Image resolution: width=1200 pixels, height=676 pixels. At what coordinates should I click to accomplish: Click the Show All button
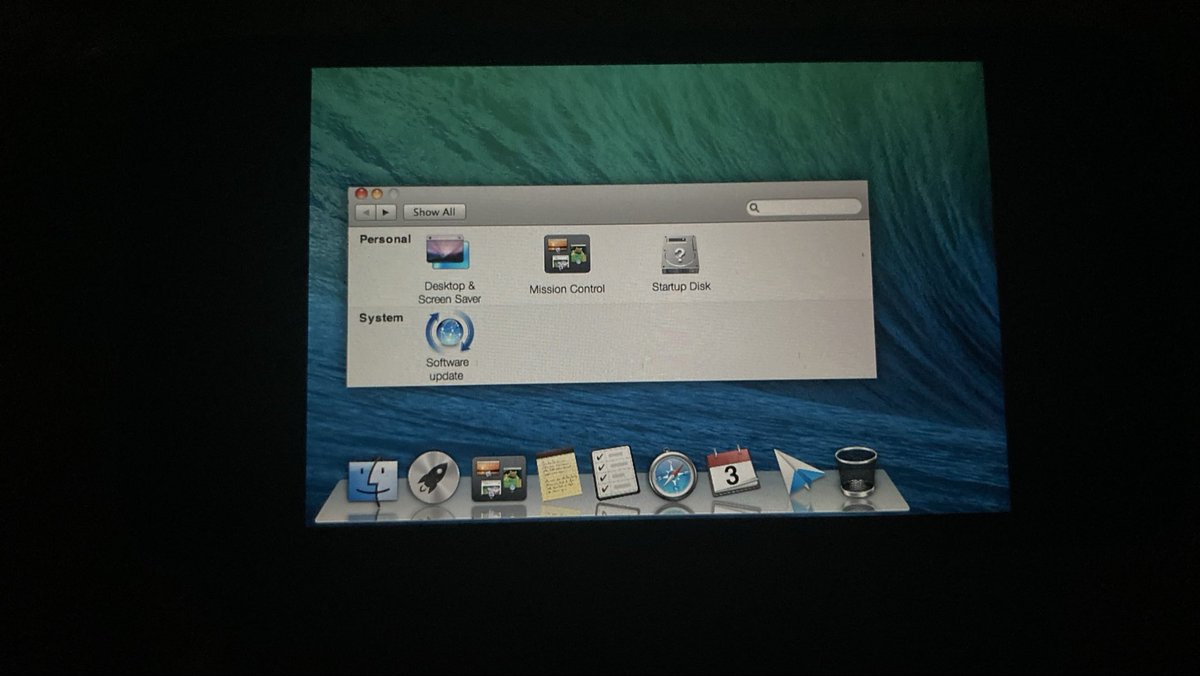click(x=434, y=212)
